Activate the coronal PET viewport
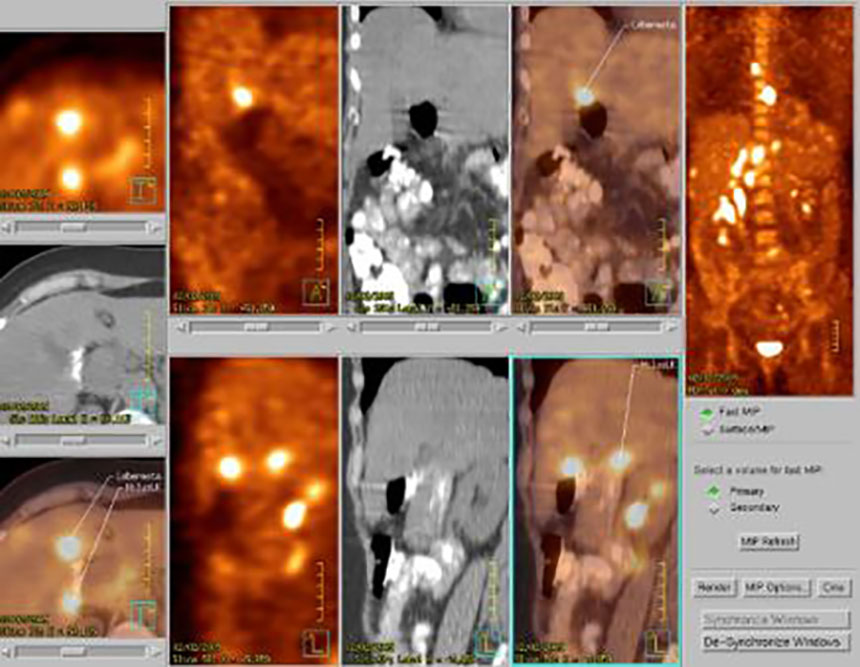This screenshot has width=860, height=667. tap(254, 160)
